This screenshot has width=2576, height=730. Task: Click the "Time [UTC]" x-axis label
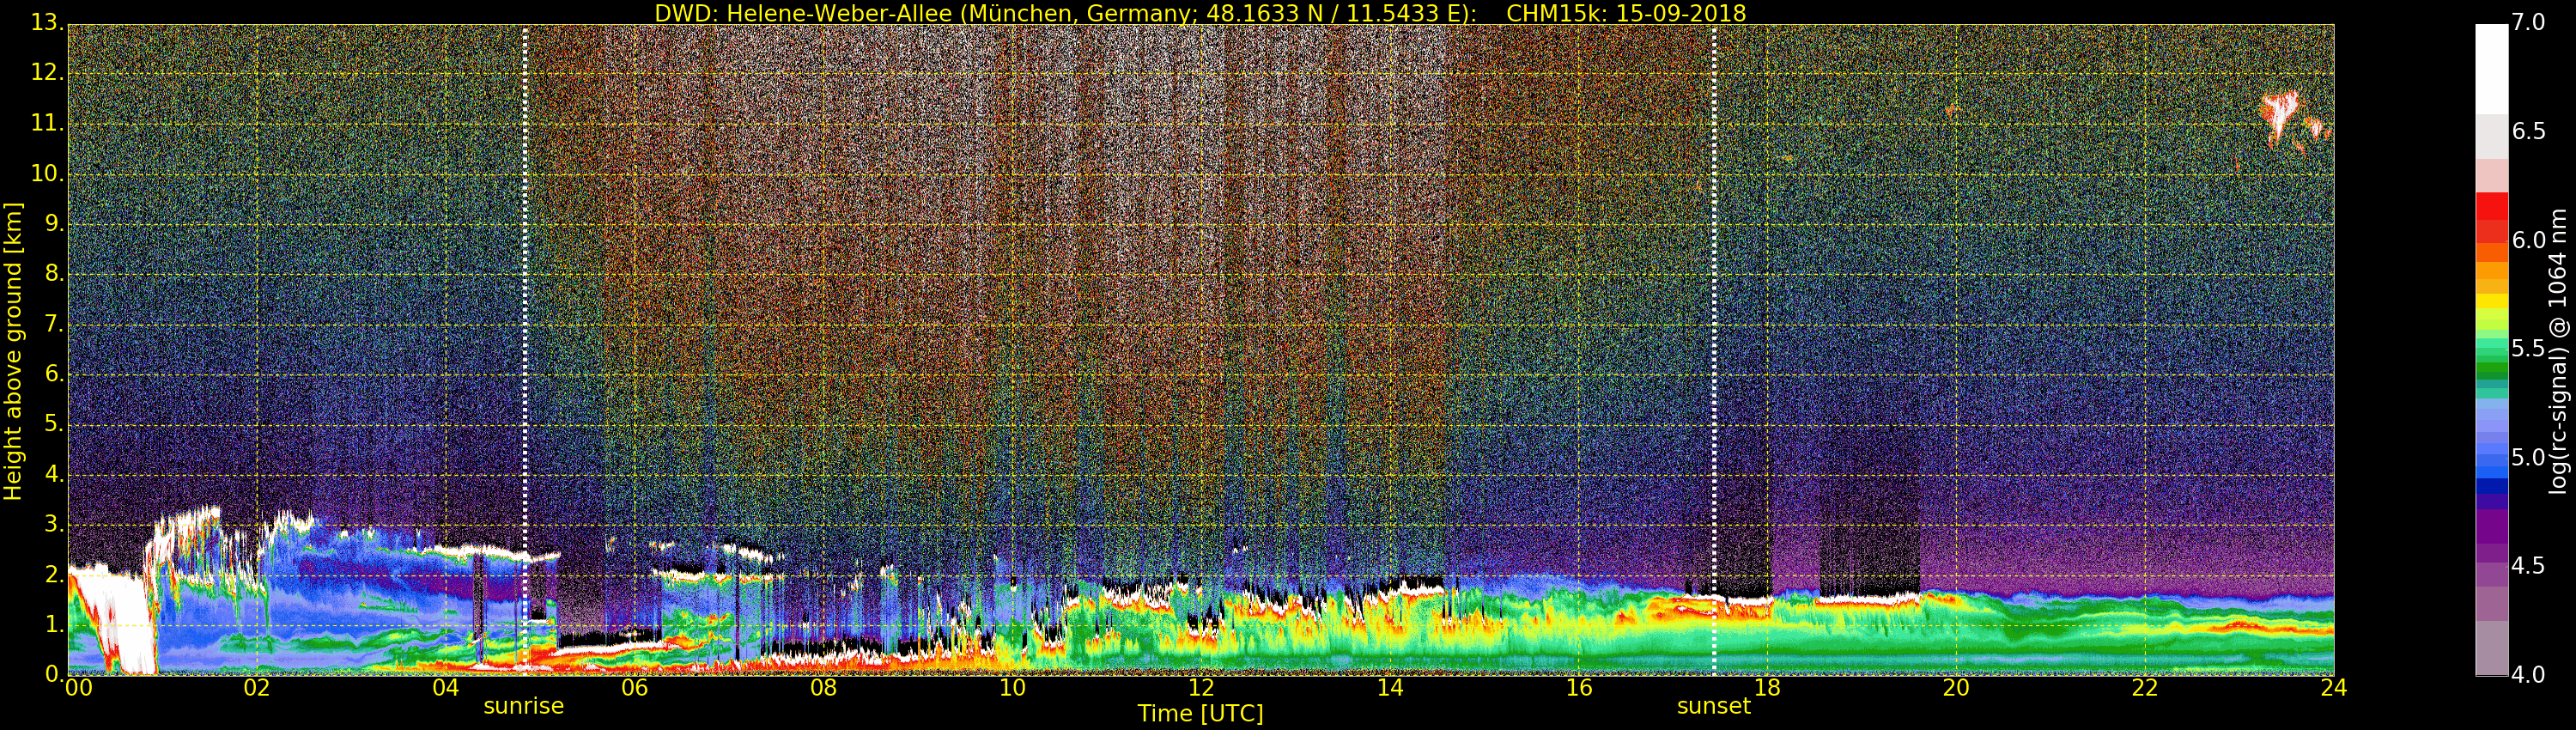point(1200,714)
